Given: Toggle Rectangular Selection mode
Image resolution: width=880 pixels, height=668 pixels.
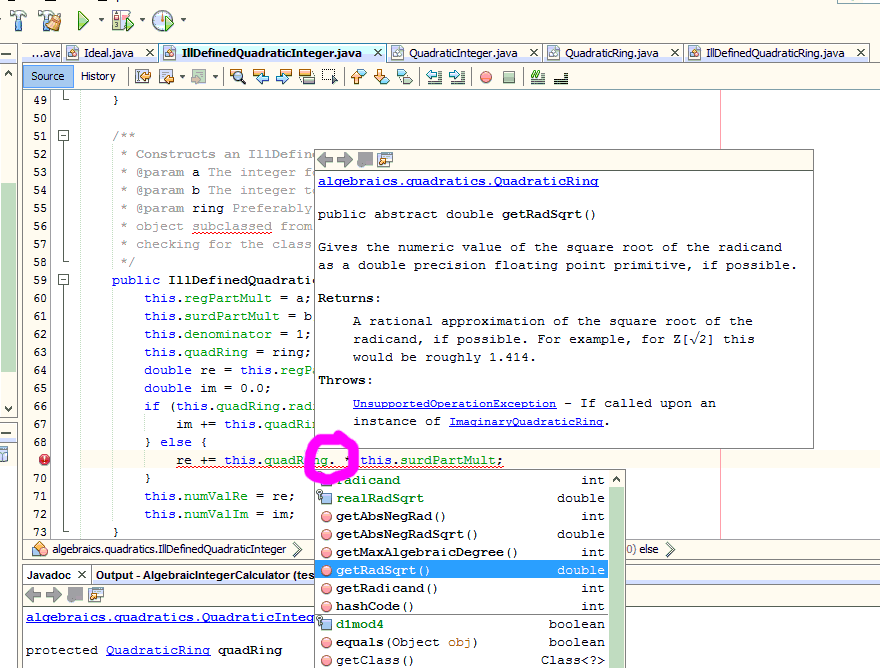Looking at the screenshot, I should pos(328,77).
